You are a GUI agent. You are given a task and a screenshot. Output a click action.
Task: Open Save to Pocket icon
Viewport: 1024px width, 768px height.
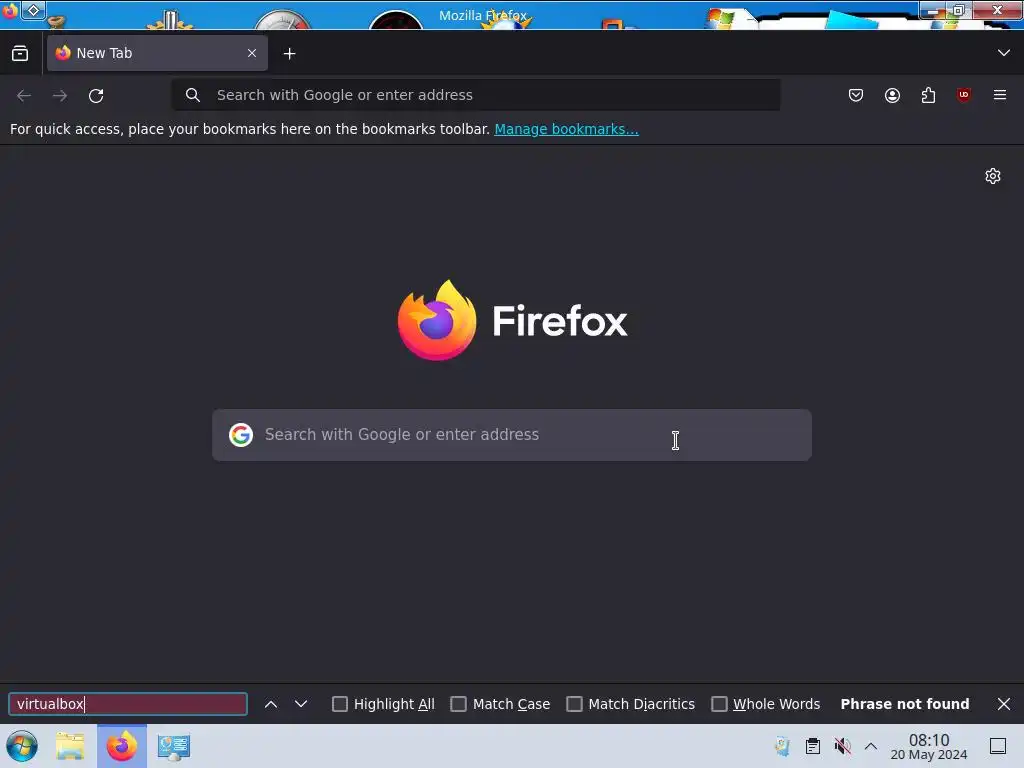click(x=856, y=95)
